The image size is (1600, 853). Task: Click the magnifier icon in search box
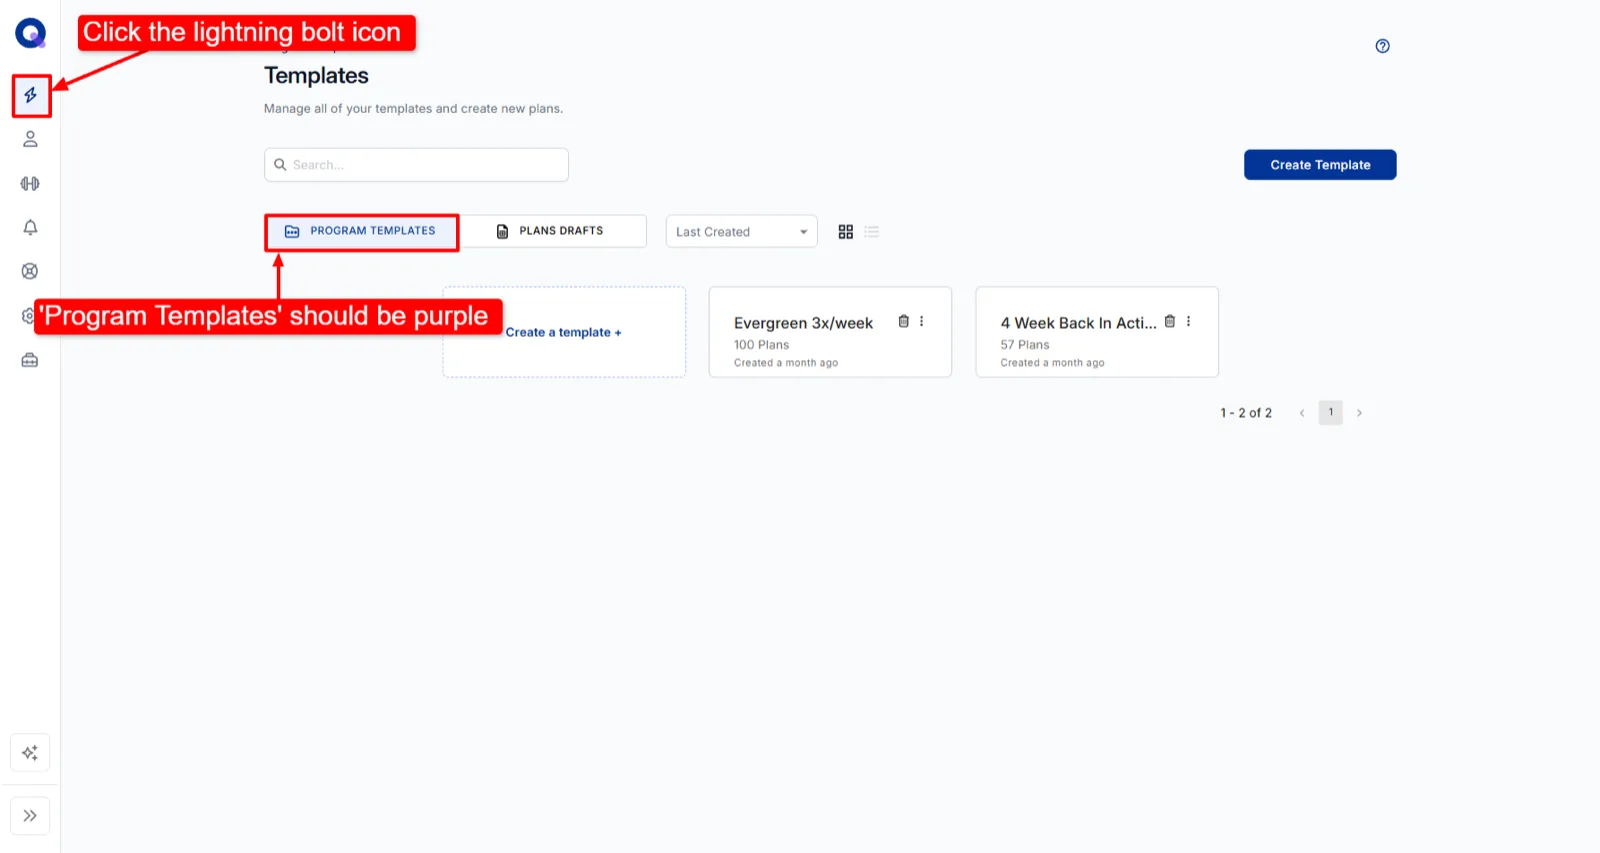[x=281, y=165]
